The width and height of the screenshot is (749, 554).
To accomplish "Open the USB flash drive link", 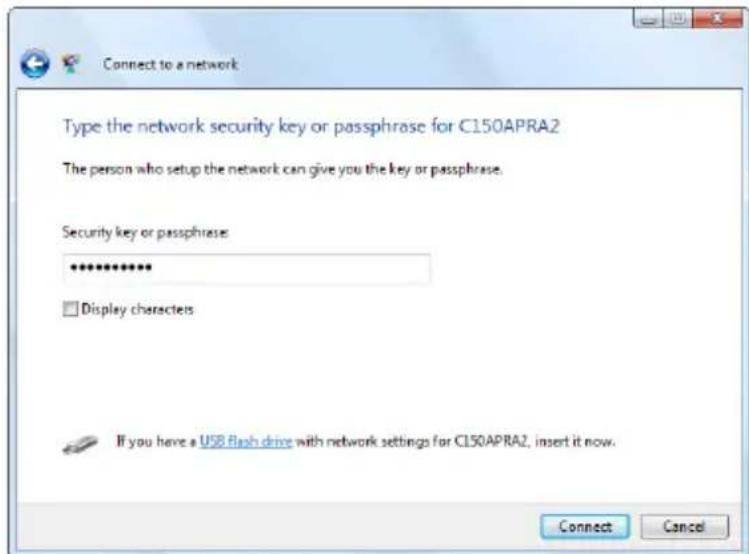I will (246, 441).
